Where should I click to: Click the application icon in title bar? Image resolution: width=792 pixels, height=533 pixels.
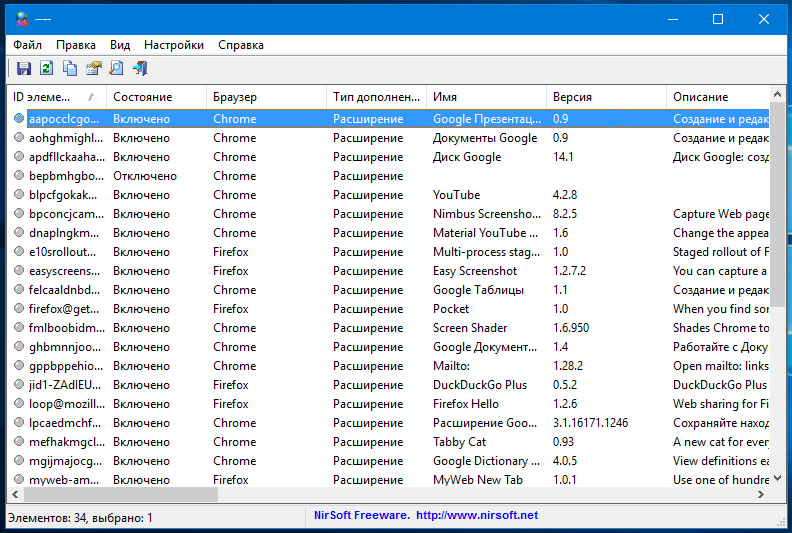[22, 19]
